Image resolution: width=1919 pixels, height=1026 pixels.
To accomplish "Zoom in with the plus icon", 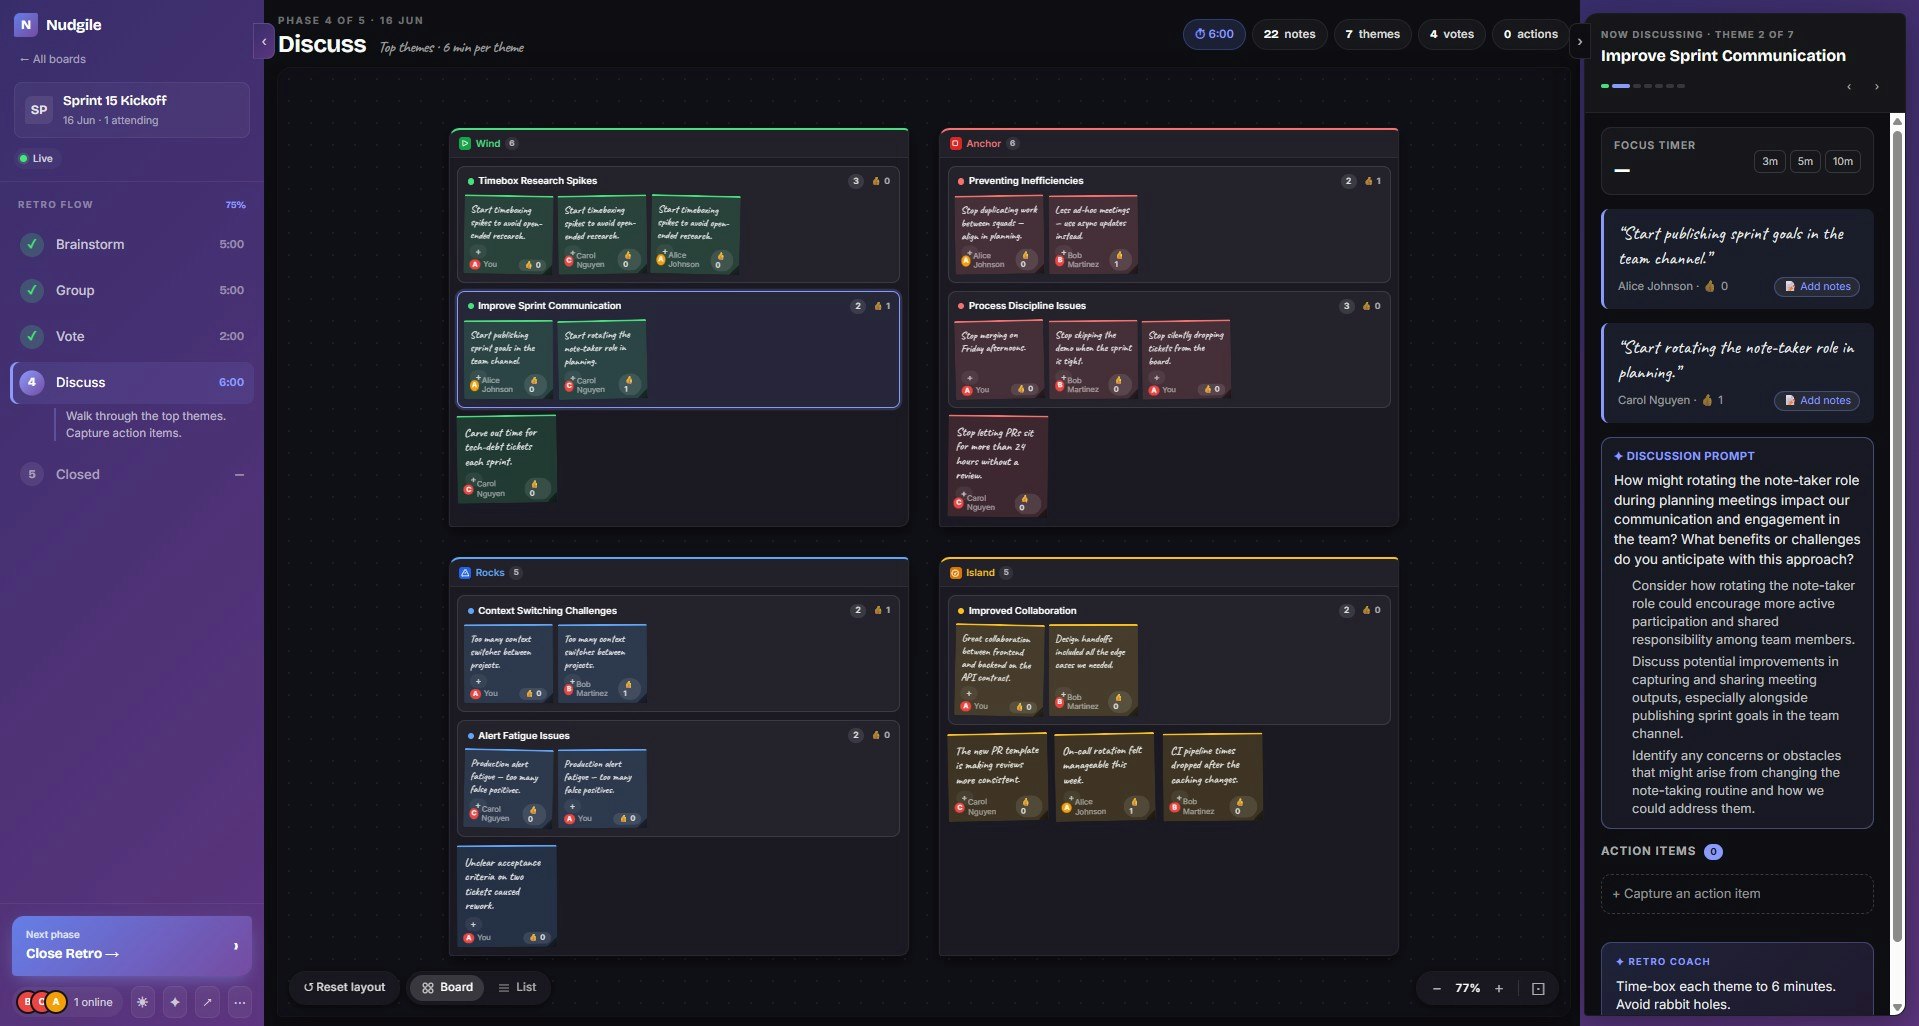I will [1499, 988].
